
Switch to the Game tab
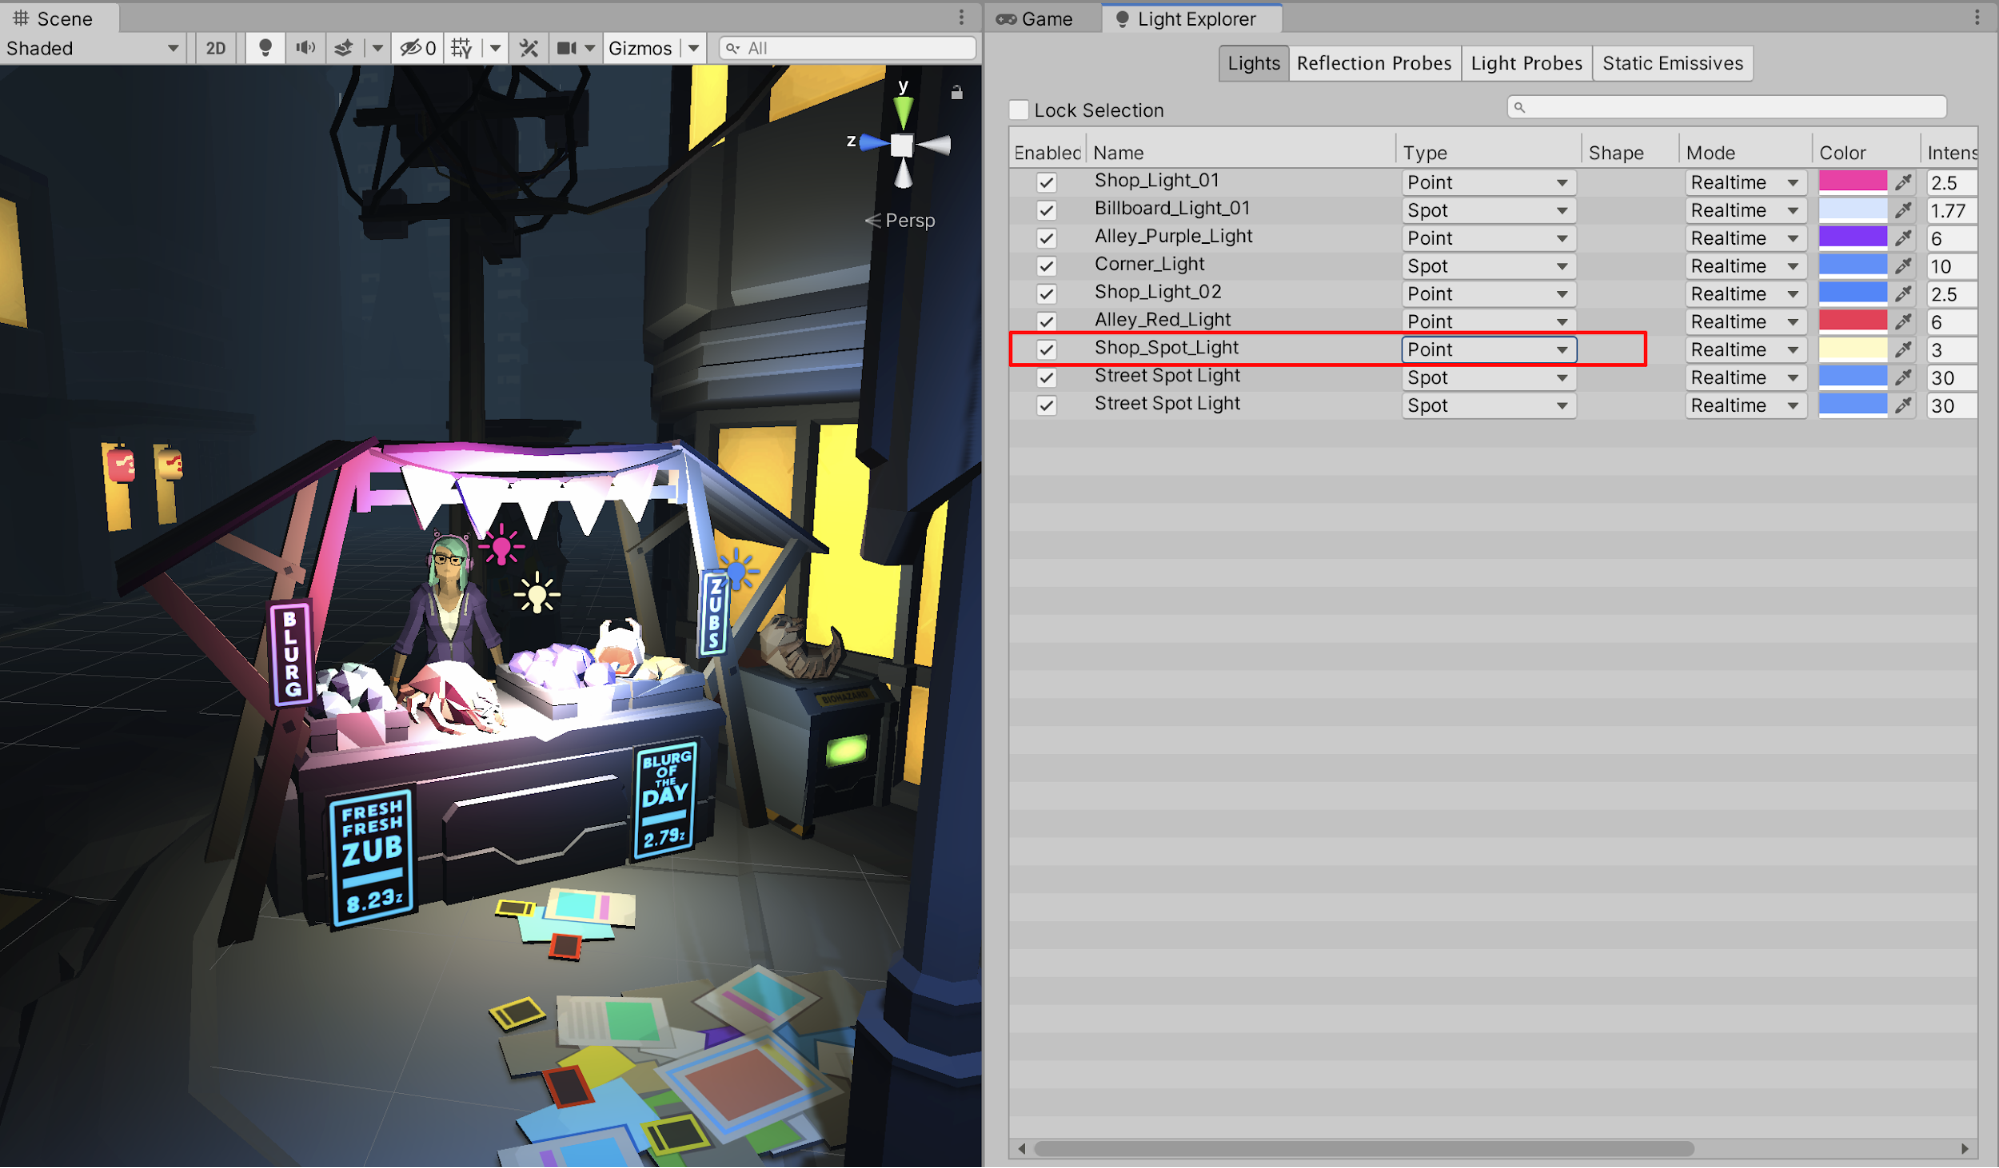point(1036,19)
